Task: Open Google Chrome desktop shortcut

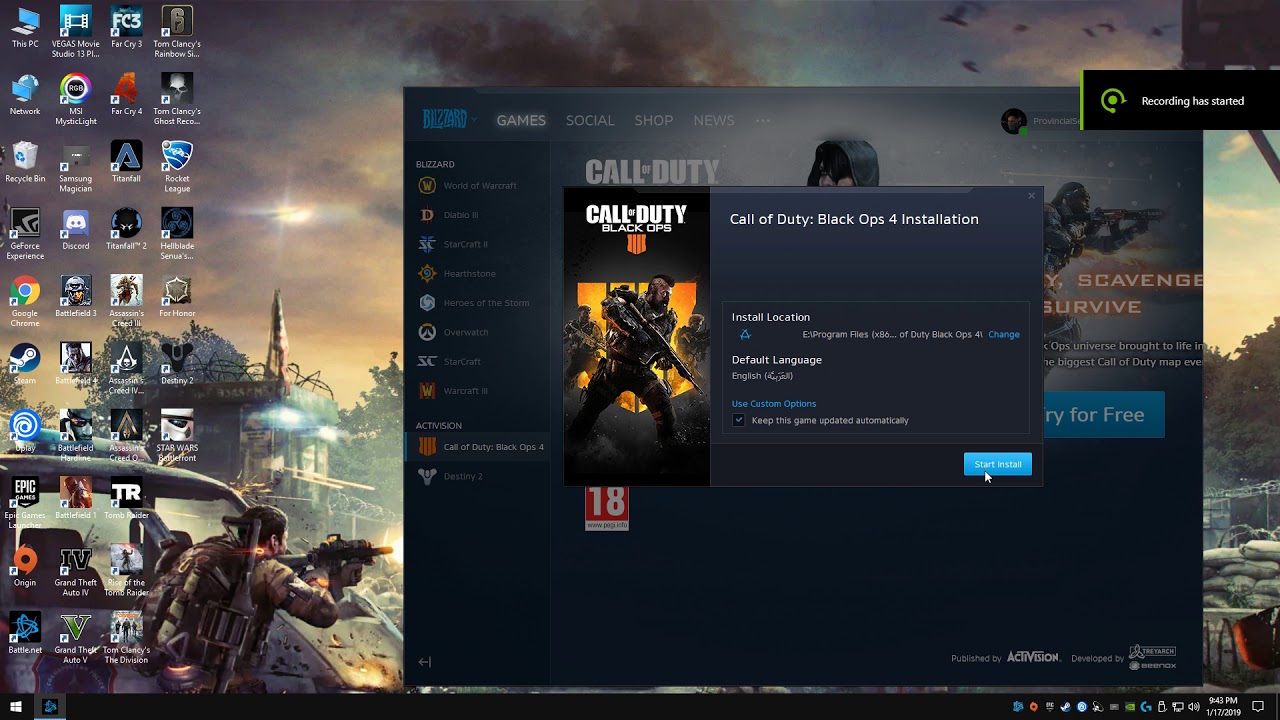Action: 25,302
